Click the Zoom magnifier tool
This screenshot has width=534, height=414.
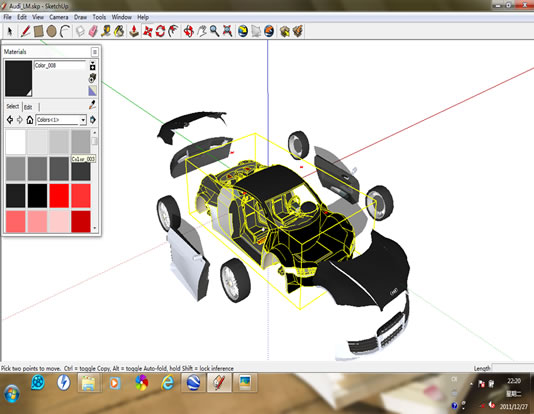(214, 31)
